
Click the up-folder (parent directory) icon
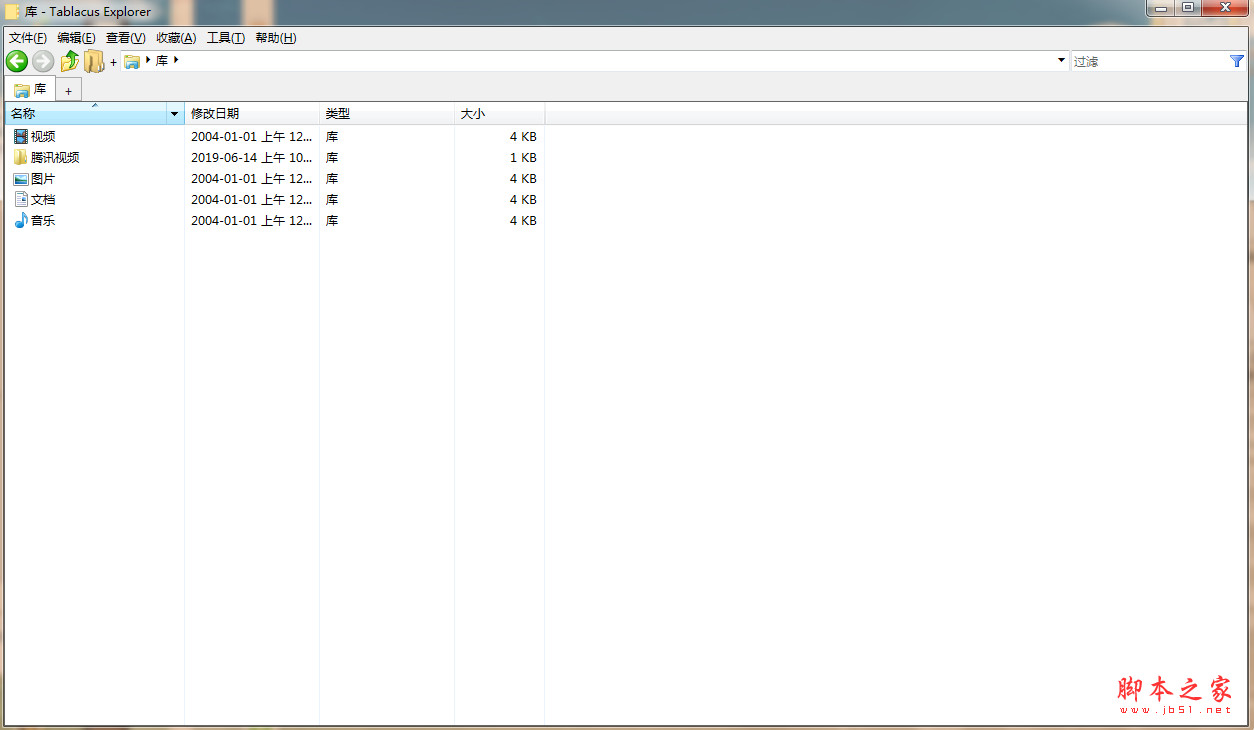tap(68, 61)
